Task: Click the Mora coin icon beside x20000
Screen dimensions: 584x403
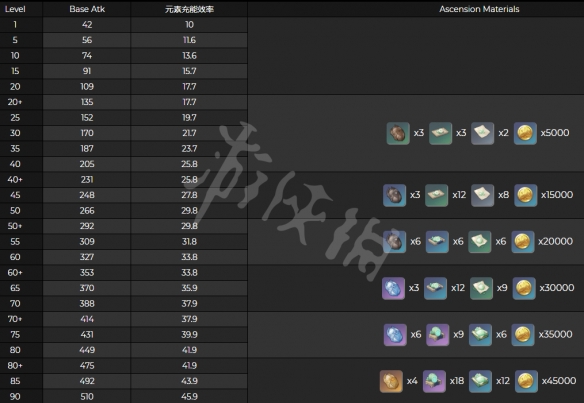Action: pos(523,241)
